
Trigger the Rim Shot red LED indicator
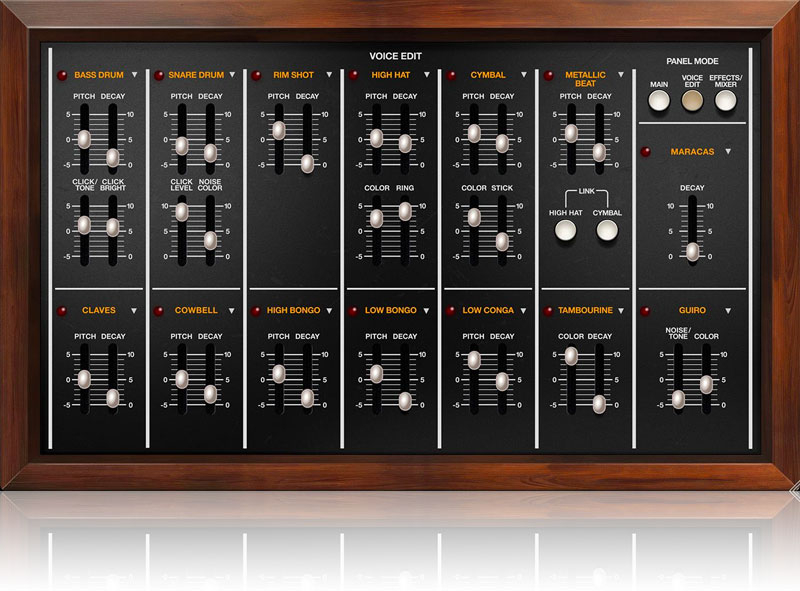[257, 75]
